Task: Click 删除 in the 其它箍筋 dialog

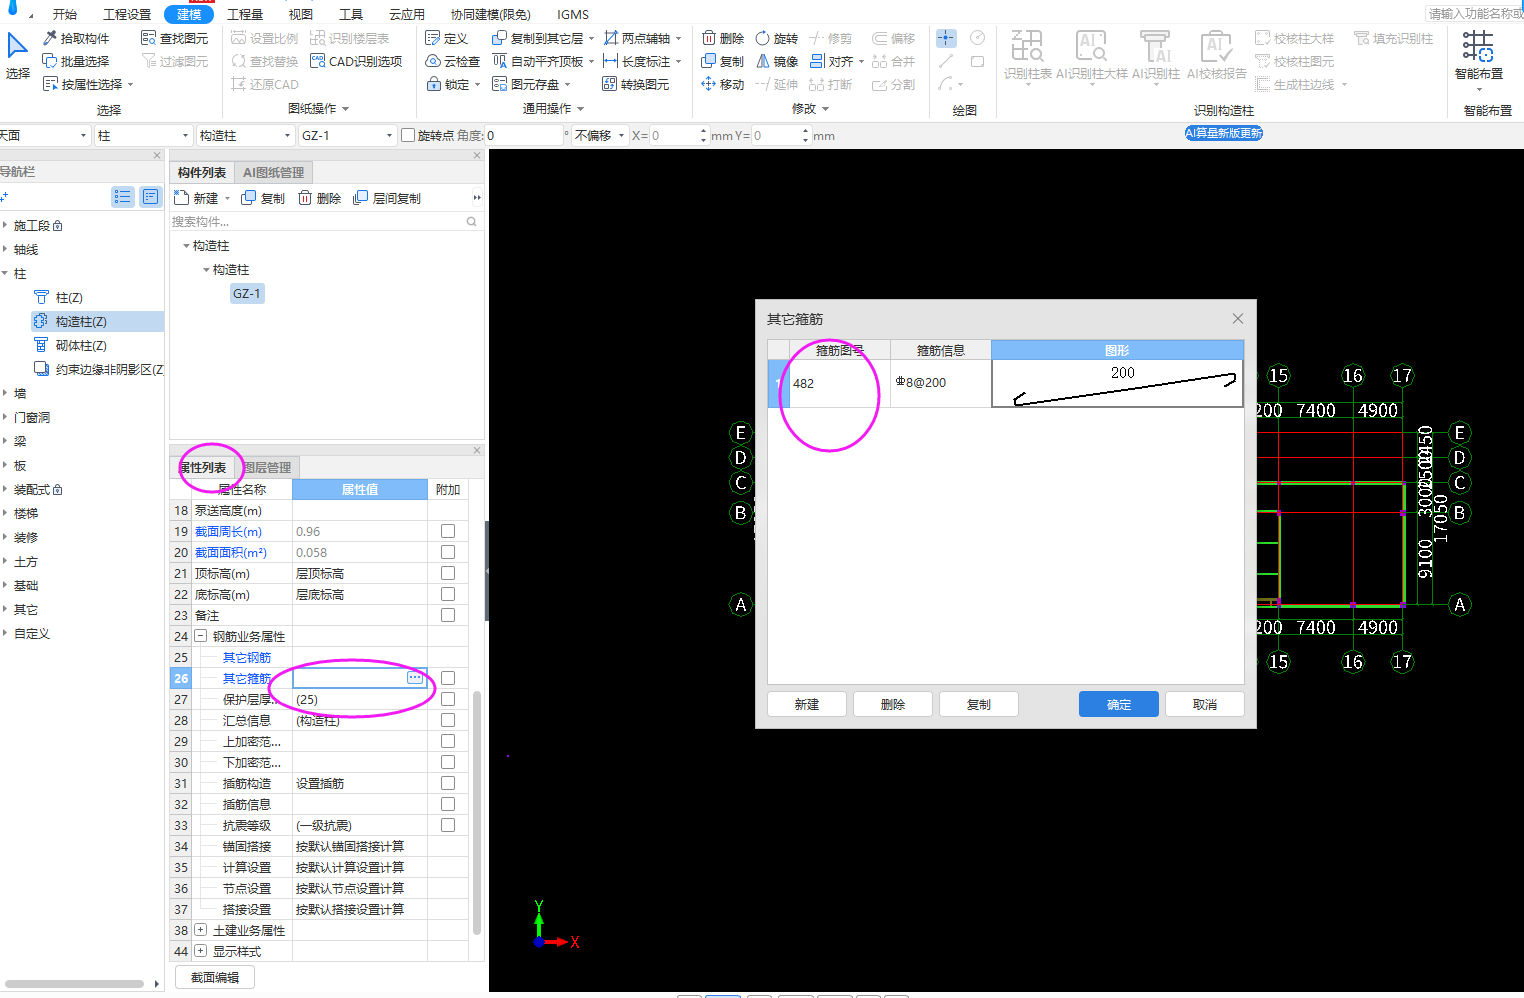Action: pyautogui.click(x=892, y=704)
